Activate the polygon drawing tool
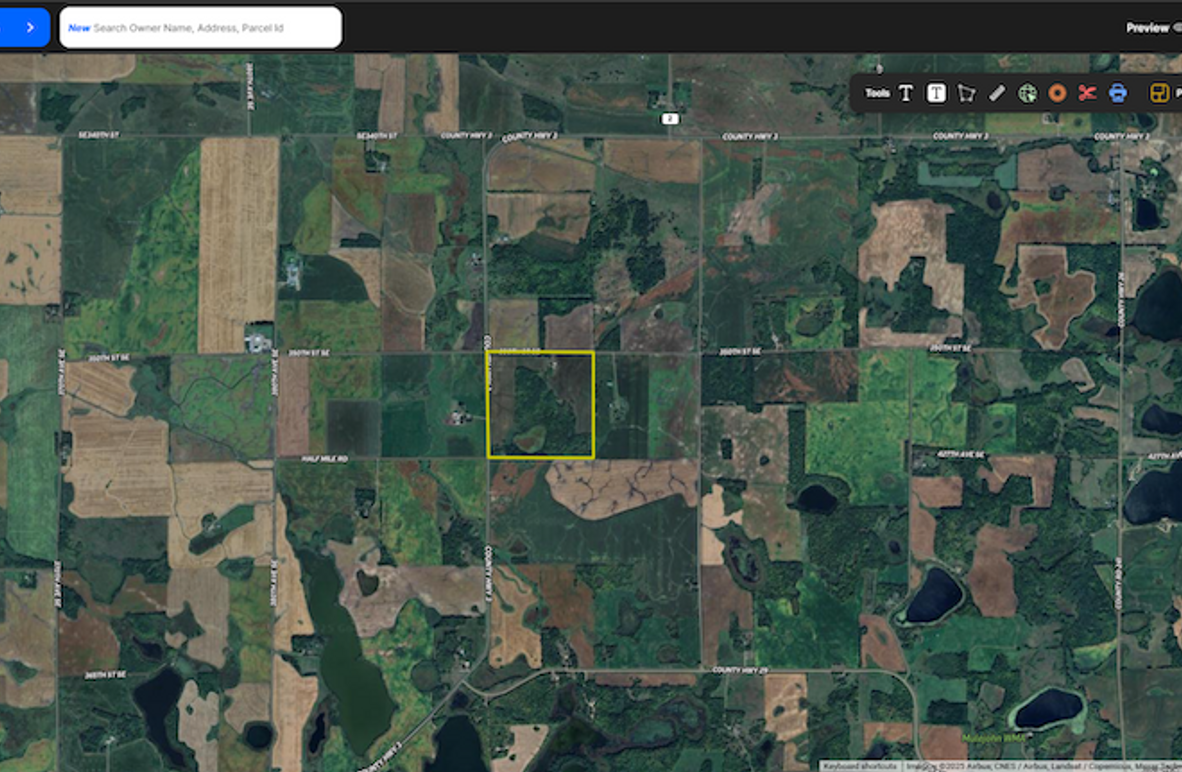The image size is (1182, 772). click(966, 93)
